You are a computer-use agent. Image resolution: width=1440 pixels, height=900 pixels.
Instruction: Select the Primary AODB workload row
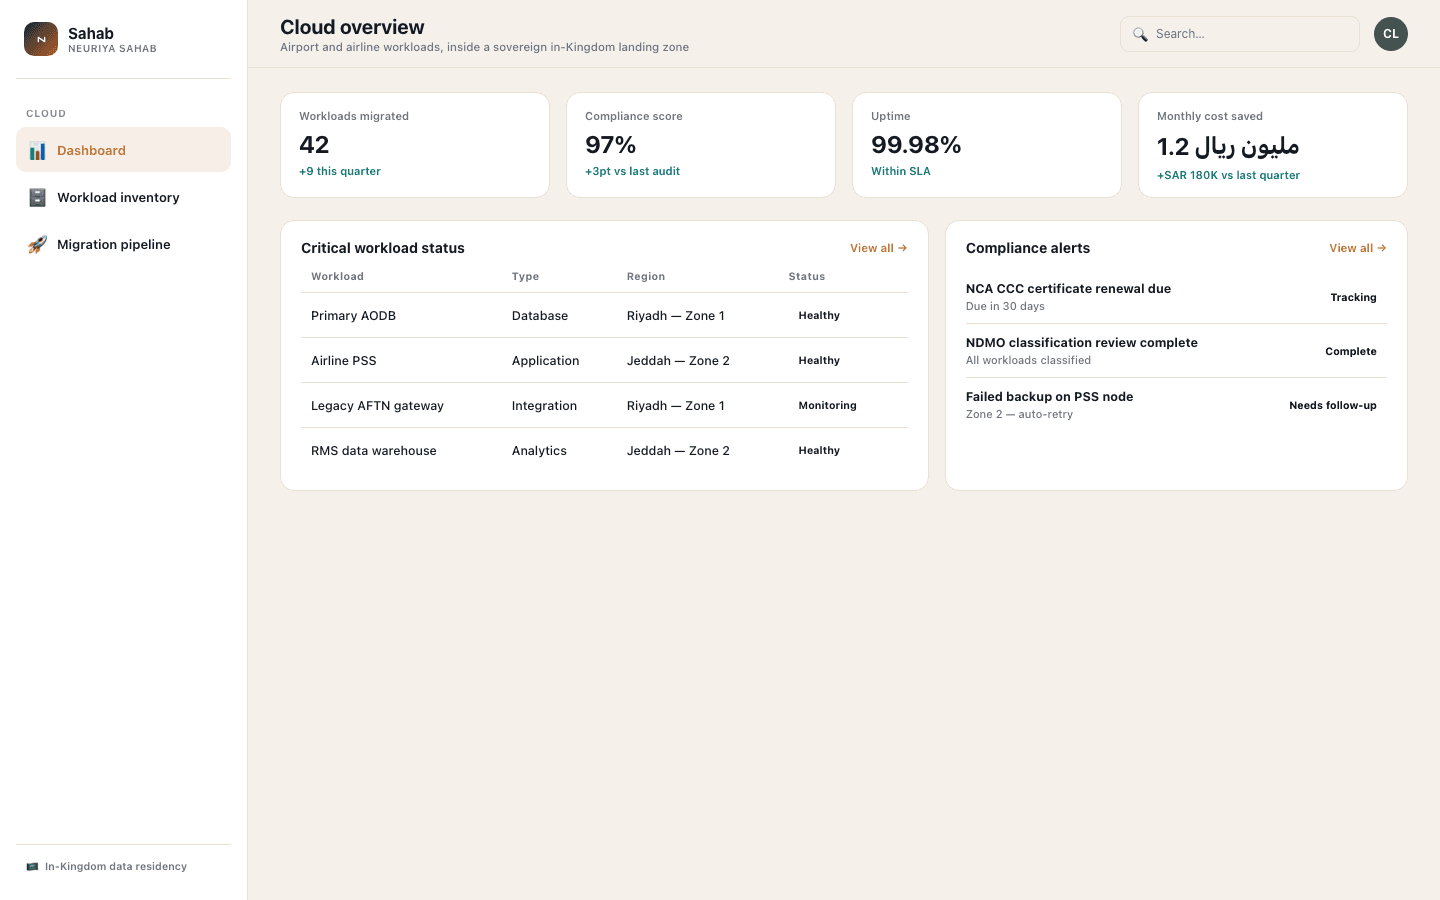click(x=604, y=315)
